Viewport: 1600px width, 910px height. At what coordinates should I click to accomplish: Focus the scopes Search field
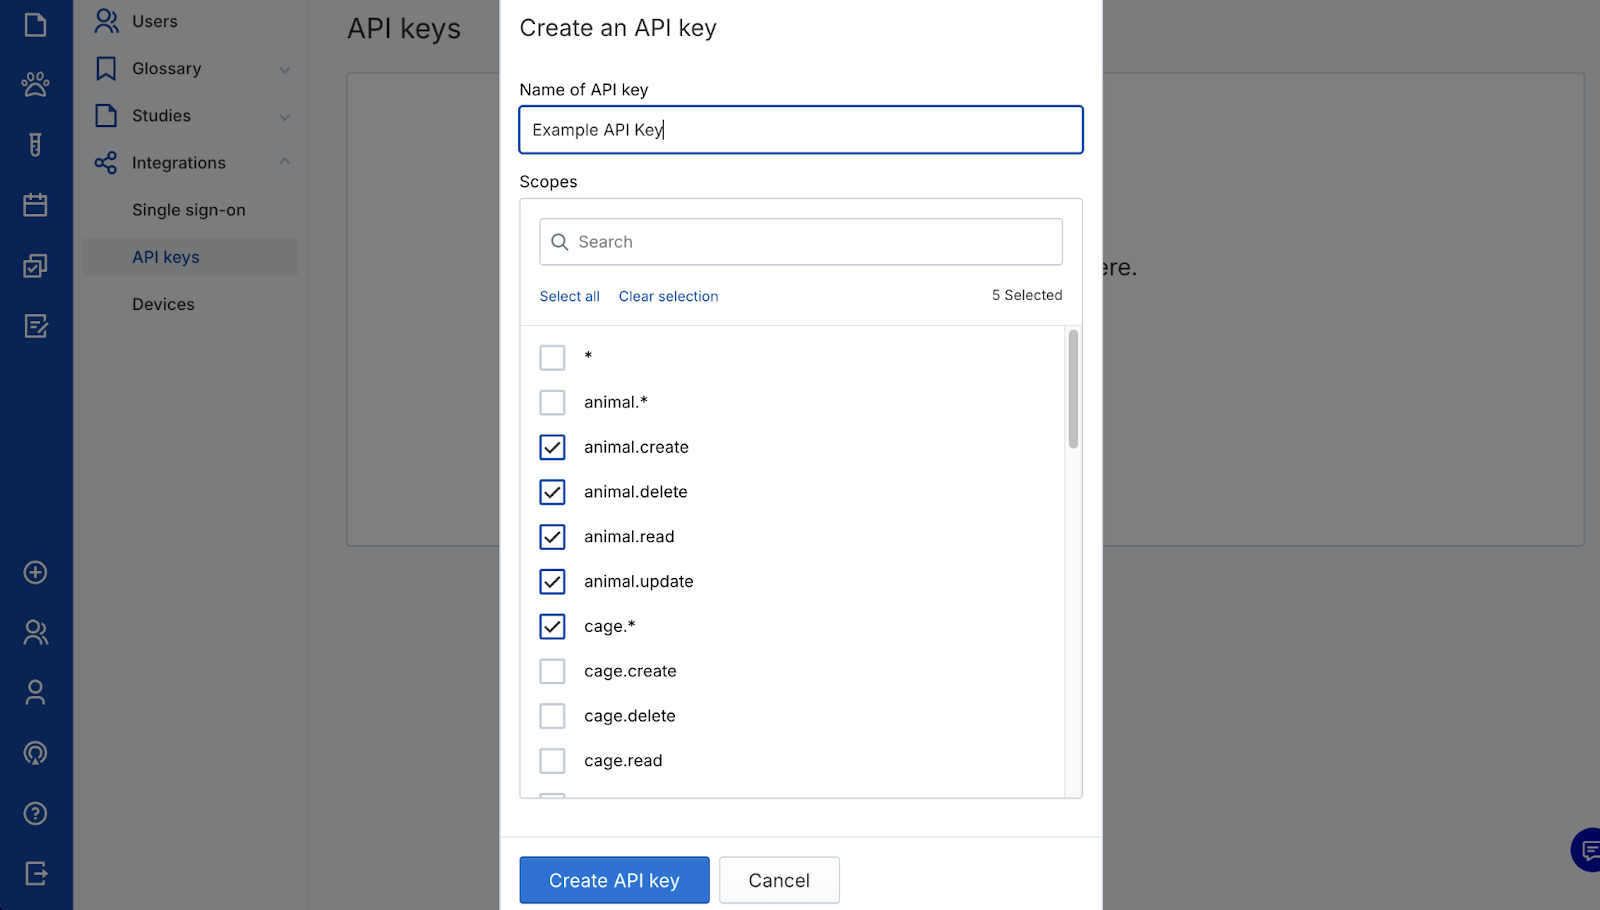pos(800,242)
